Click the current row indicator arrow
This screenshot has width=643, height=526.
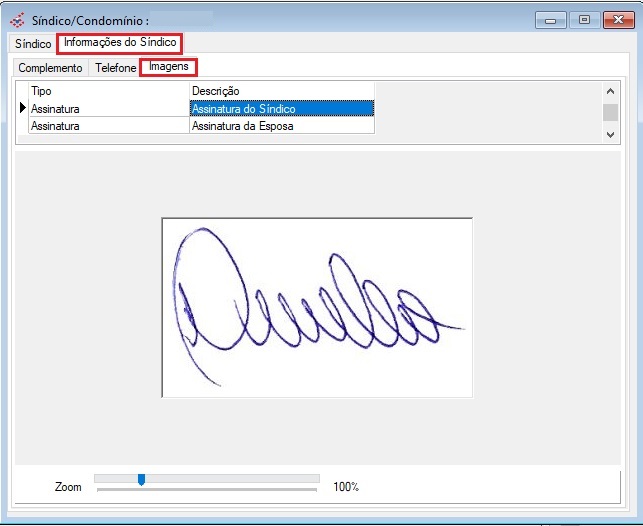pos(22,108)
